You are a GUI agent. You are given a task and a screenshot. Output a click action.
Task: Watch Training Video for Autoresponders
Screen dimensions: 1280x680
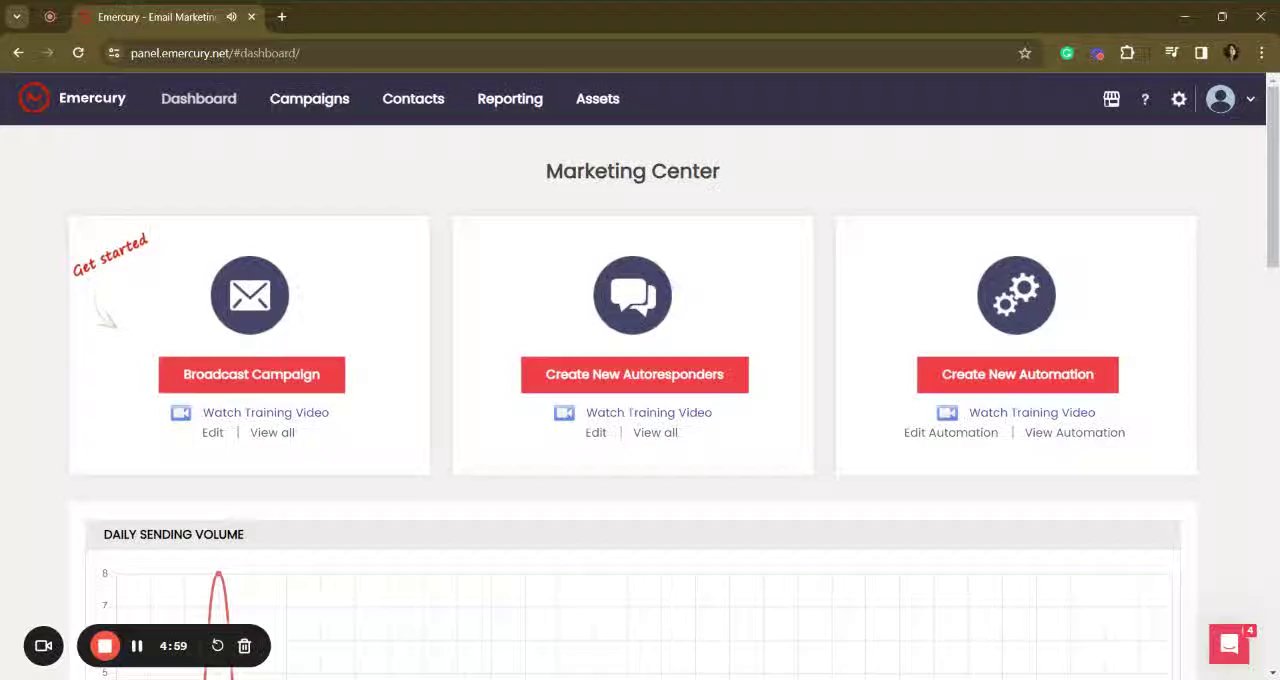coord(649,413)
